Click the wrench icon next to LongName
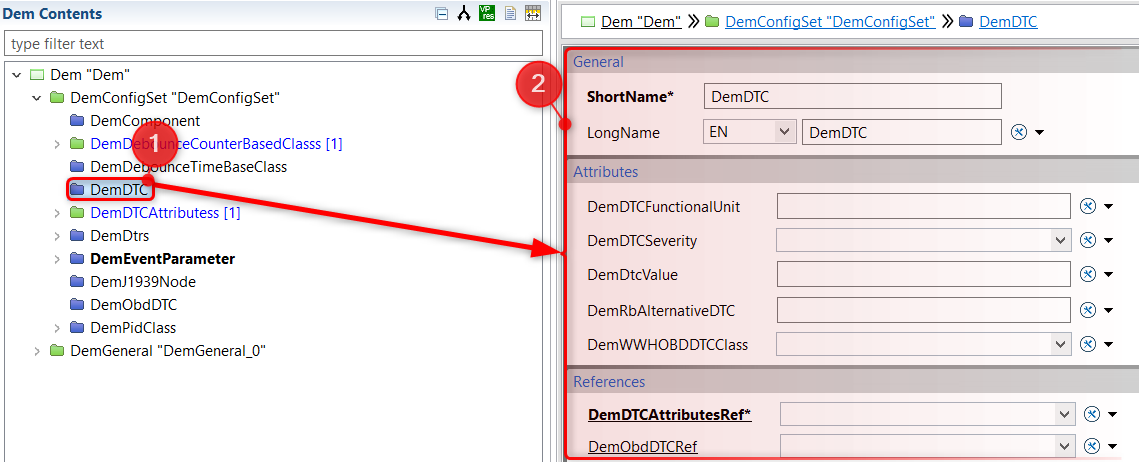 (x=1019, y=133)
